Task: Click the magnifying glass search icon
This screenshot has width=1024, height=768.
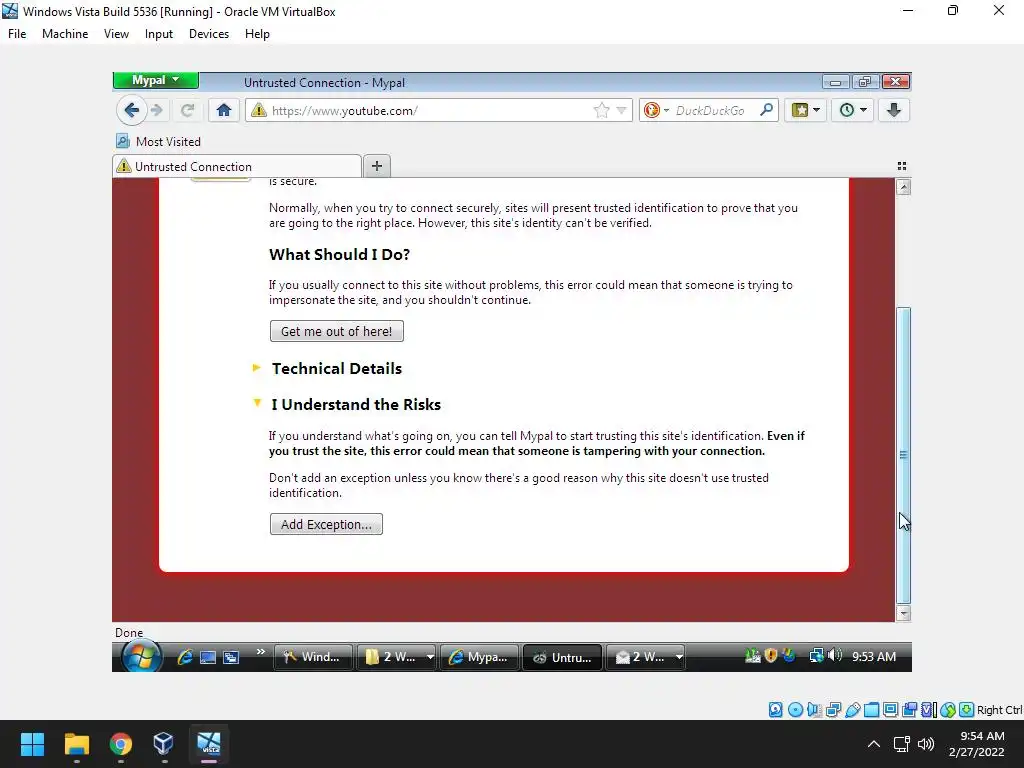Action: click(767, 110)
